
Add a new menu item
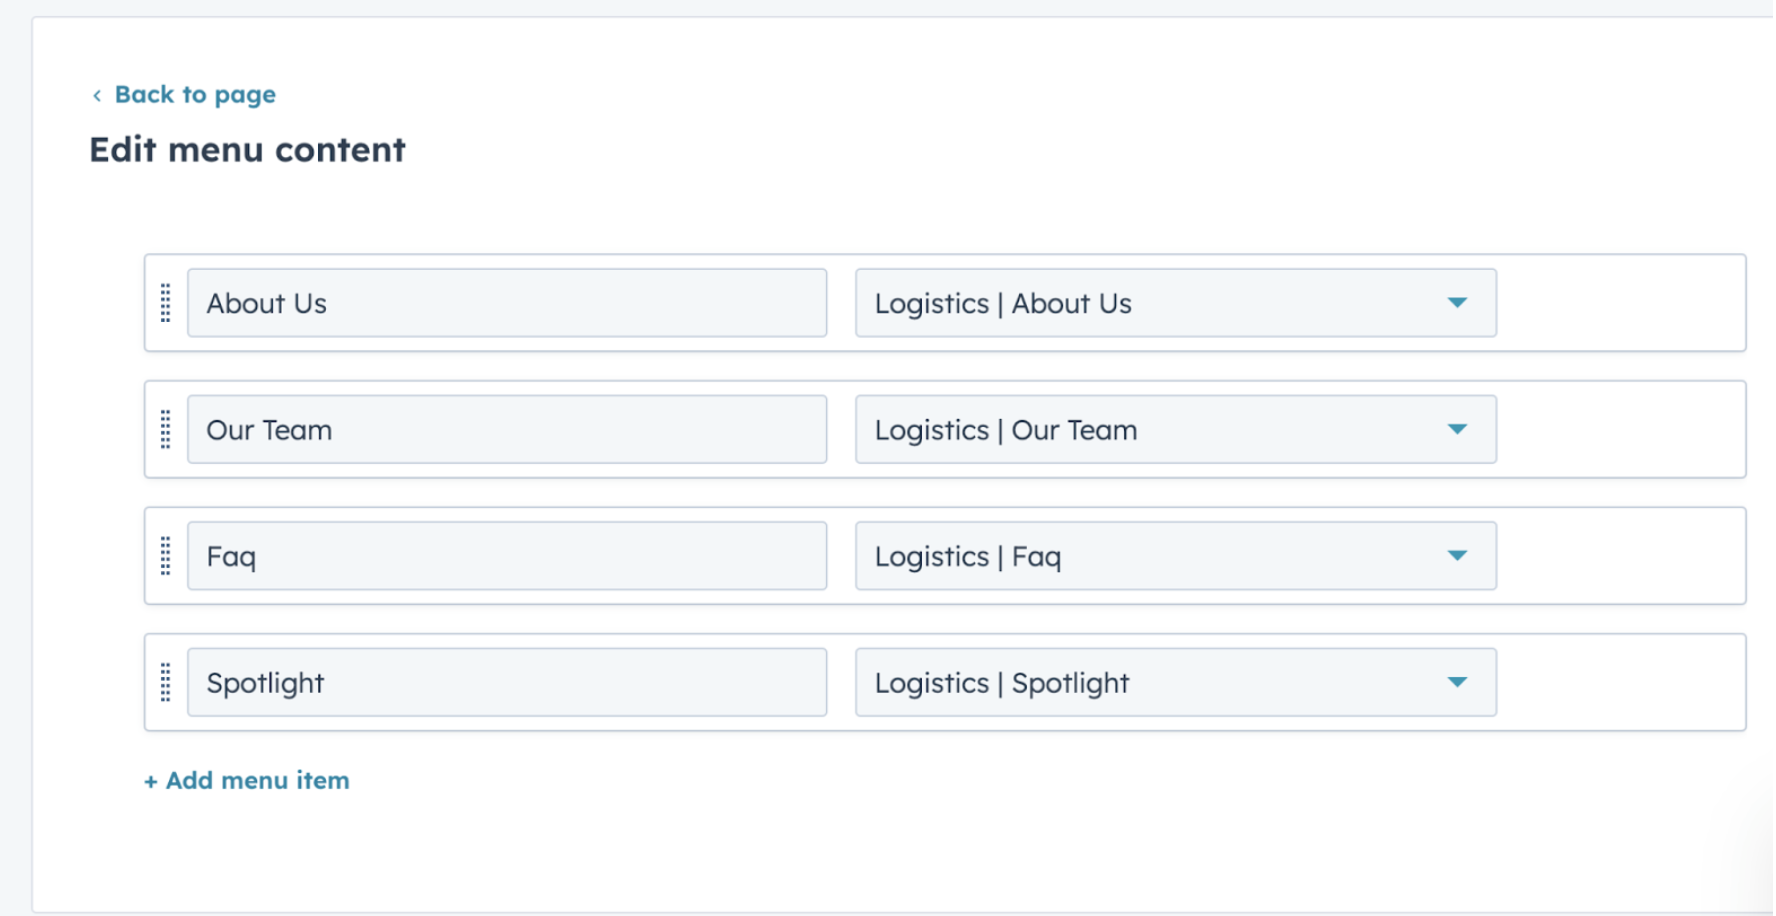tap(247, 781)
